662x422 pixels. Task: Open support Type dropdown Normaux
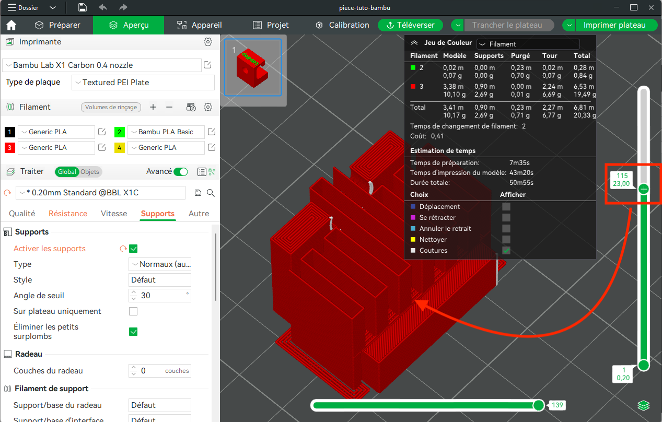[160, 264]
